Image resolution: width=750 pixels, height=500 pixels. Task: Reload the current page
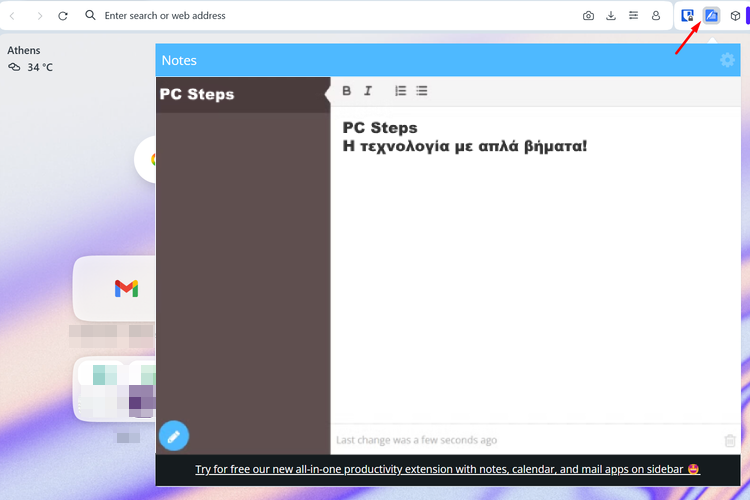[x=63, y=16]
